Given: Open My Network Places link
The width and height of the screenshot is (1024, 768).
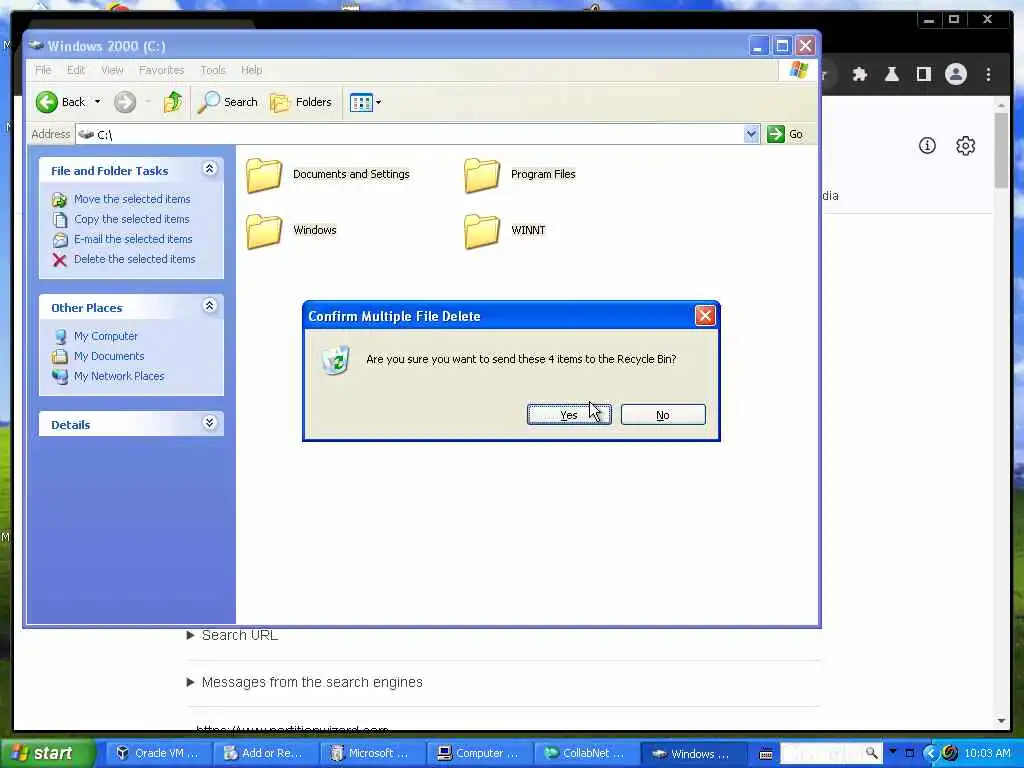Looking at the screenshot, I should click(119, 376).
